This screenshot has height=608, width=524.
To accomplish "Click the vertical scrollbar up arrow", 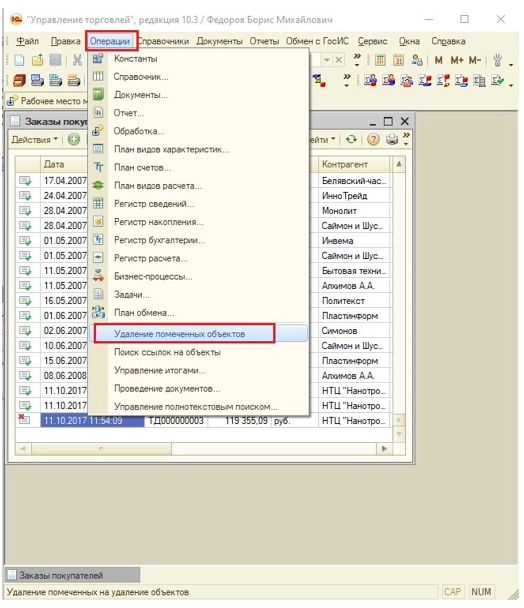I will tap(399, 165).
